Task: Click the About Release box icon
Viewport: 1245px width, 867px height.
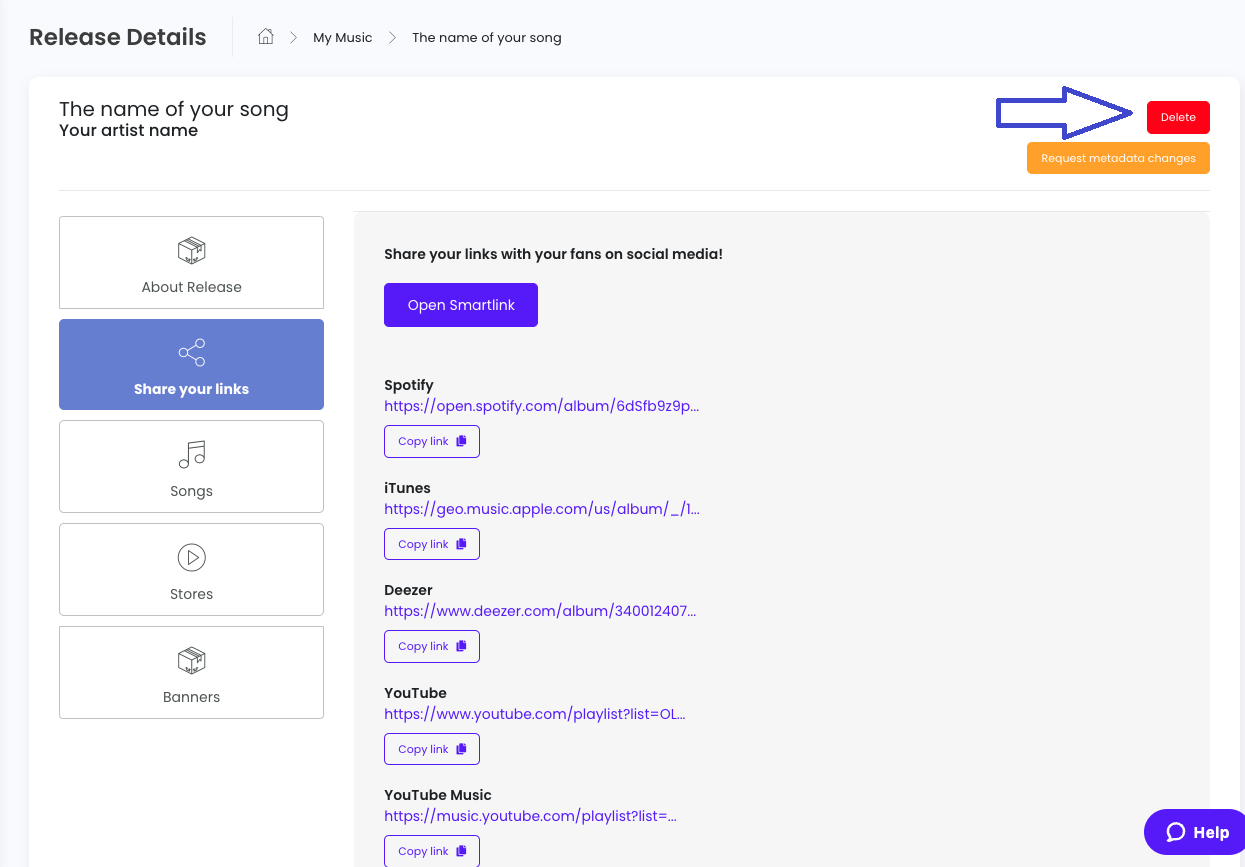Action: coord(191,250)
